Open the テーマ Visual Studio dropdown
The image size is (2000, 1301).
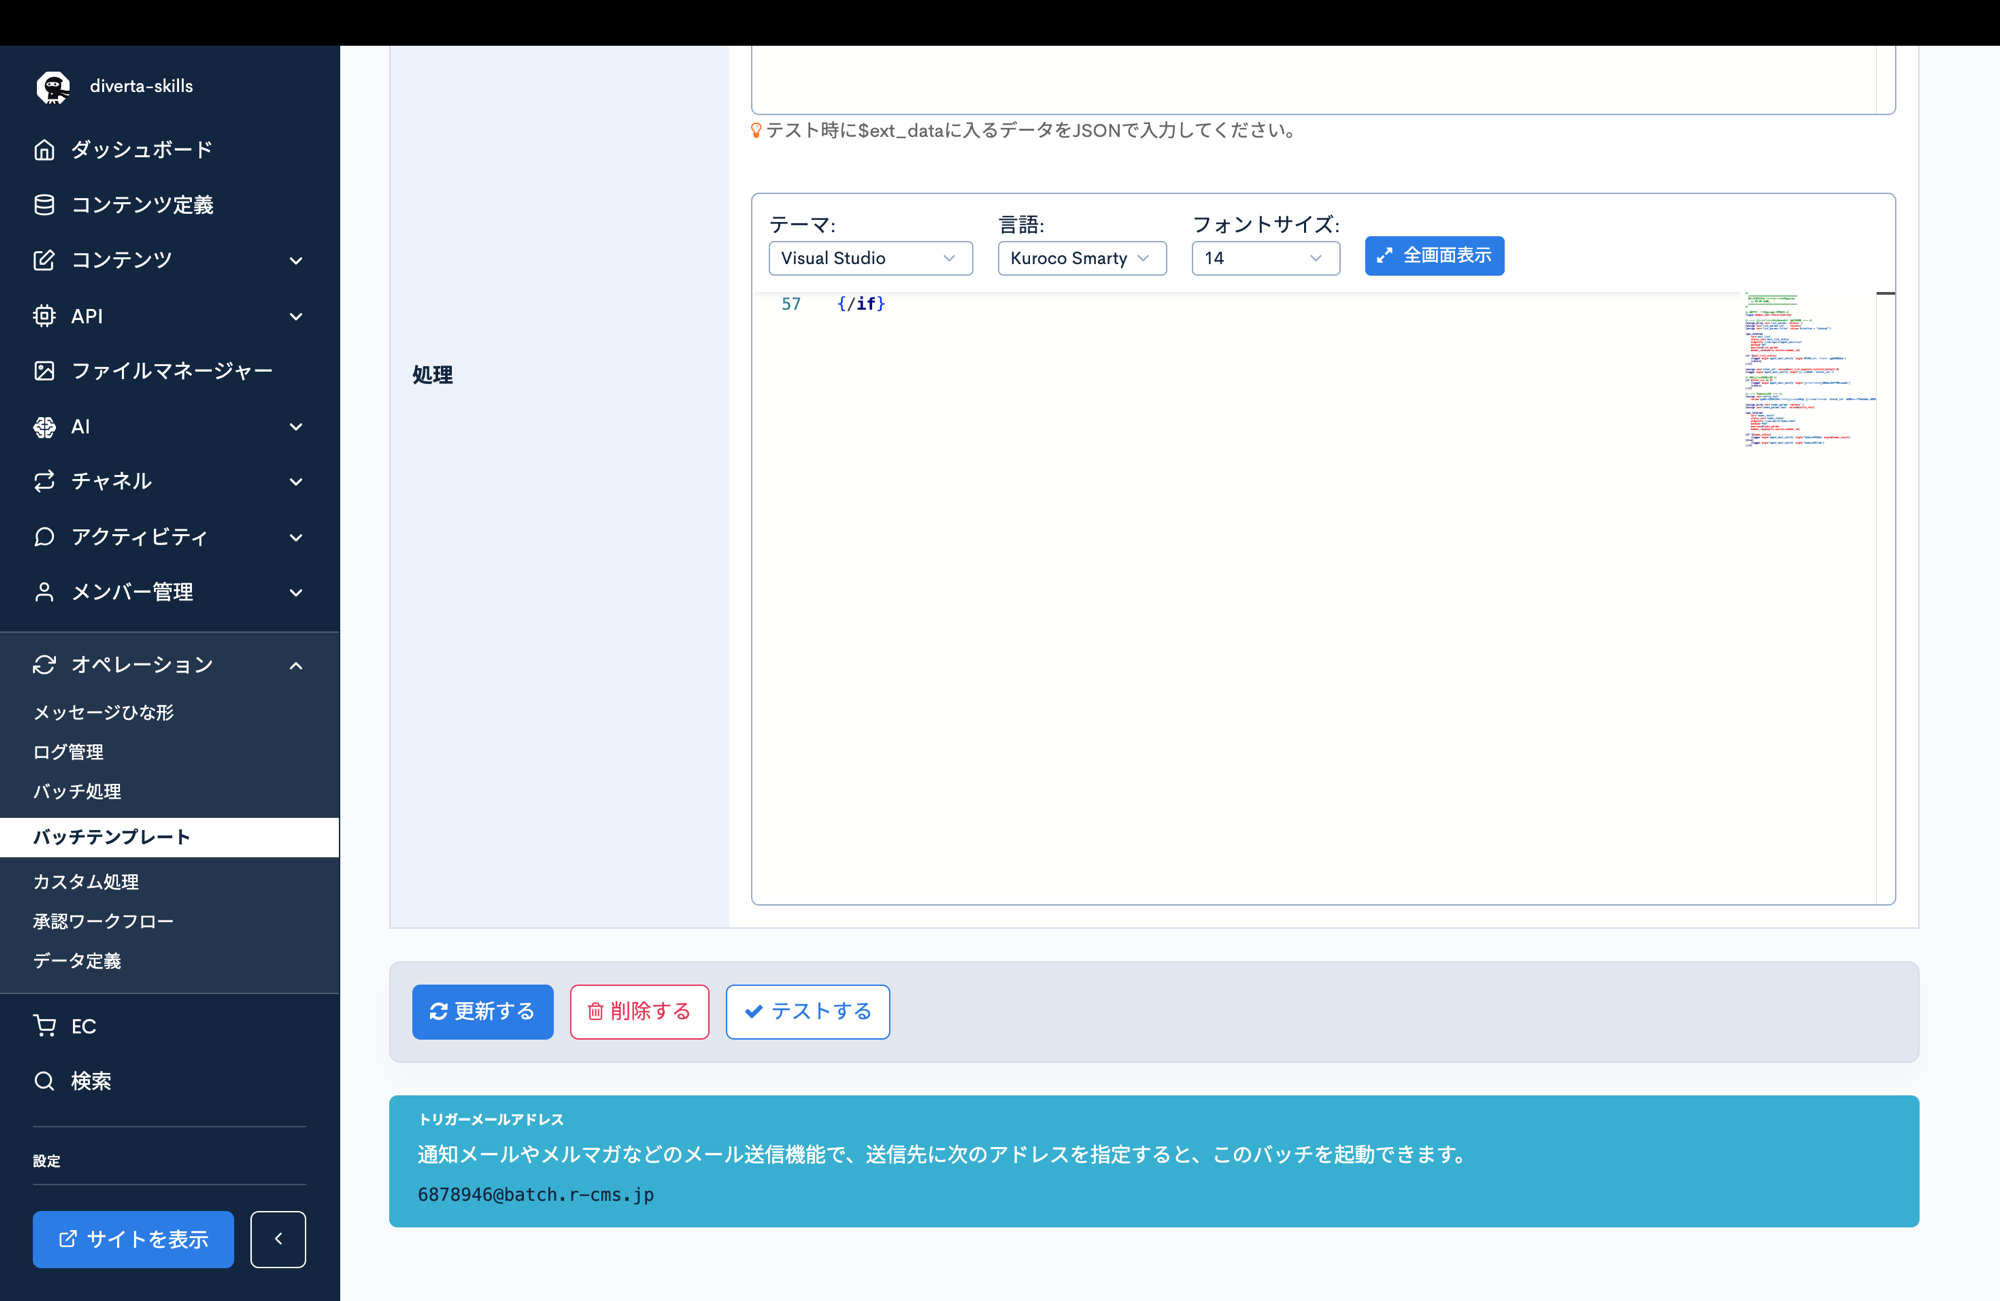[x=870, y=258]
